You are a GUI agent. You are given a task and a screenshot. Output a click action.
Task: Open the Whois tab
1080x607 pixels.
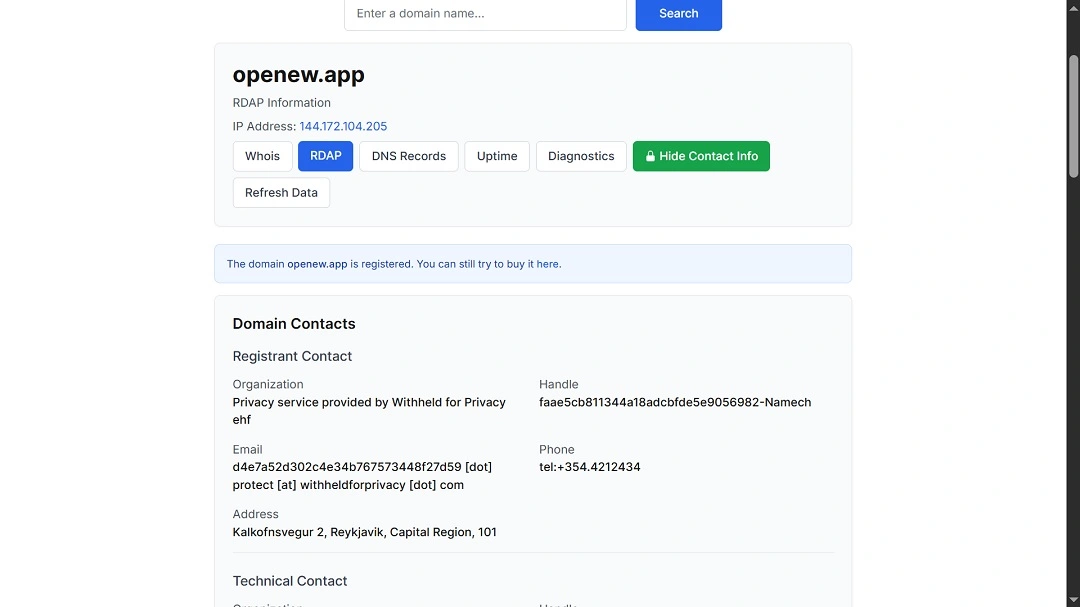(x=262, y=156)
